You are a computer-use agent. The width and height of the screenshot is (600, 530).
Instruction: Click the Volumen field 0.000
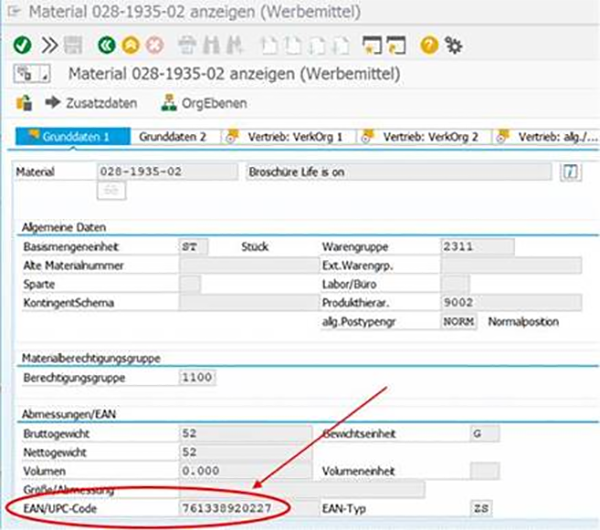coord(245,471)
